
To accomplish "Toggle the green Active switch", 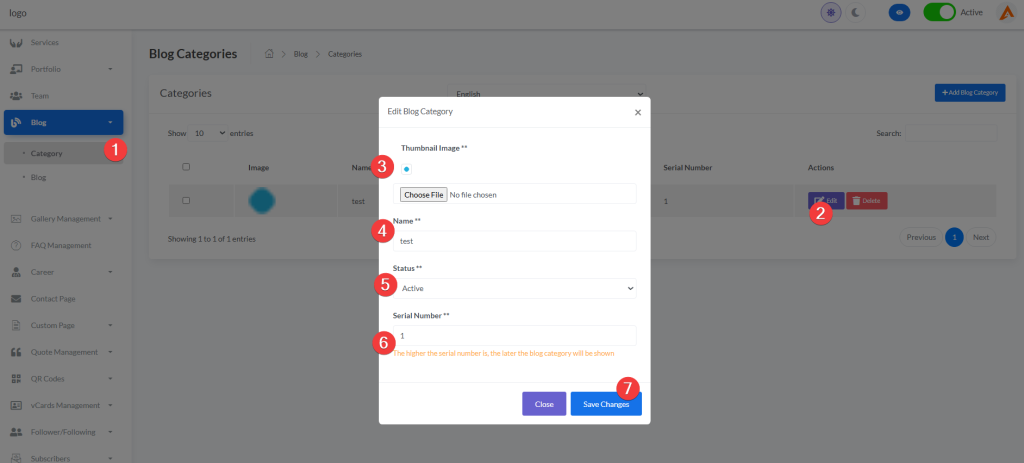I will (938, 12).
